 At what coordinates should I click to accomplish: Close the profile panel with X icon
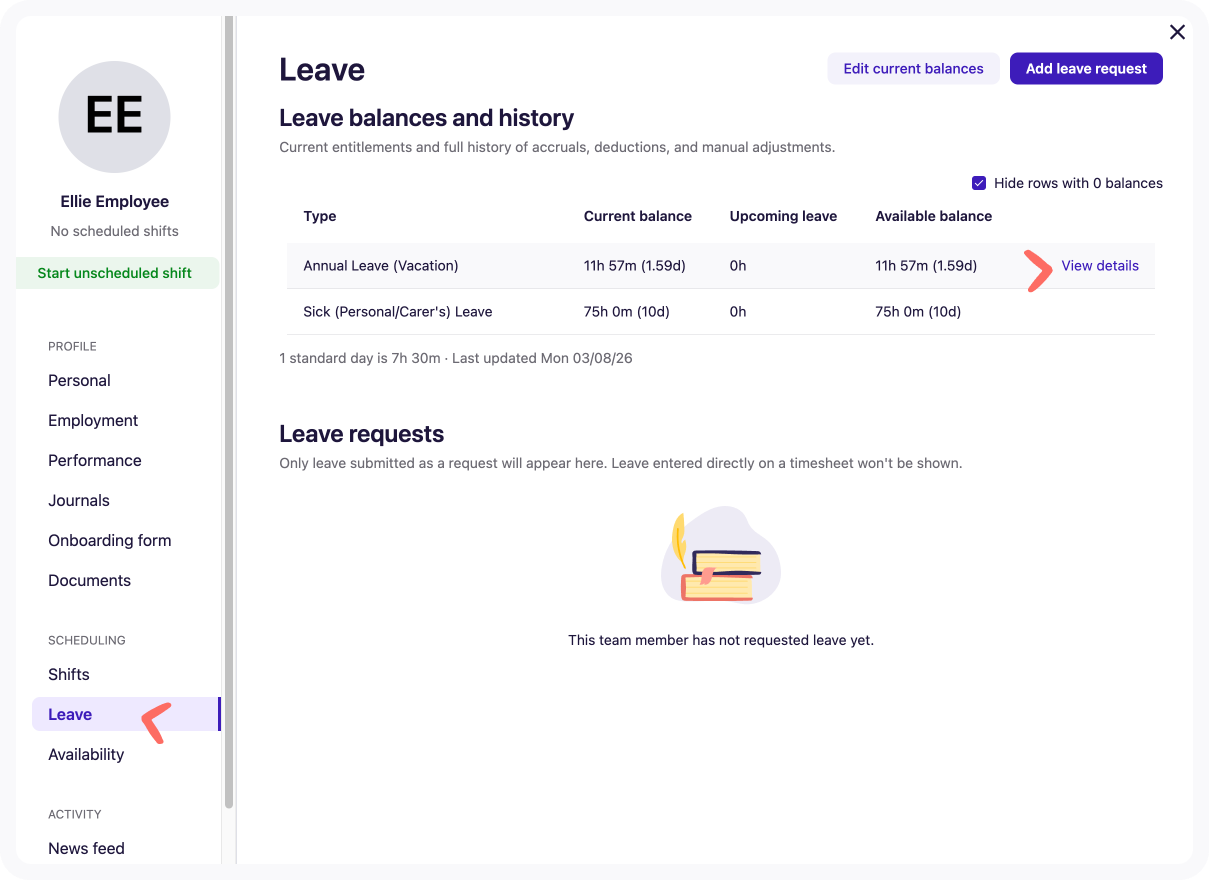pos(1177,32)
